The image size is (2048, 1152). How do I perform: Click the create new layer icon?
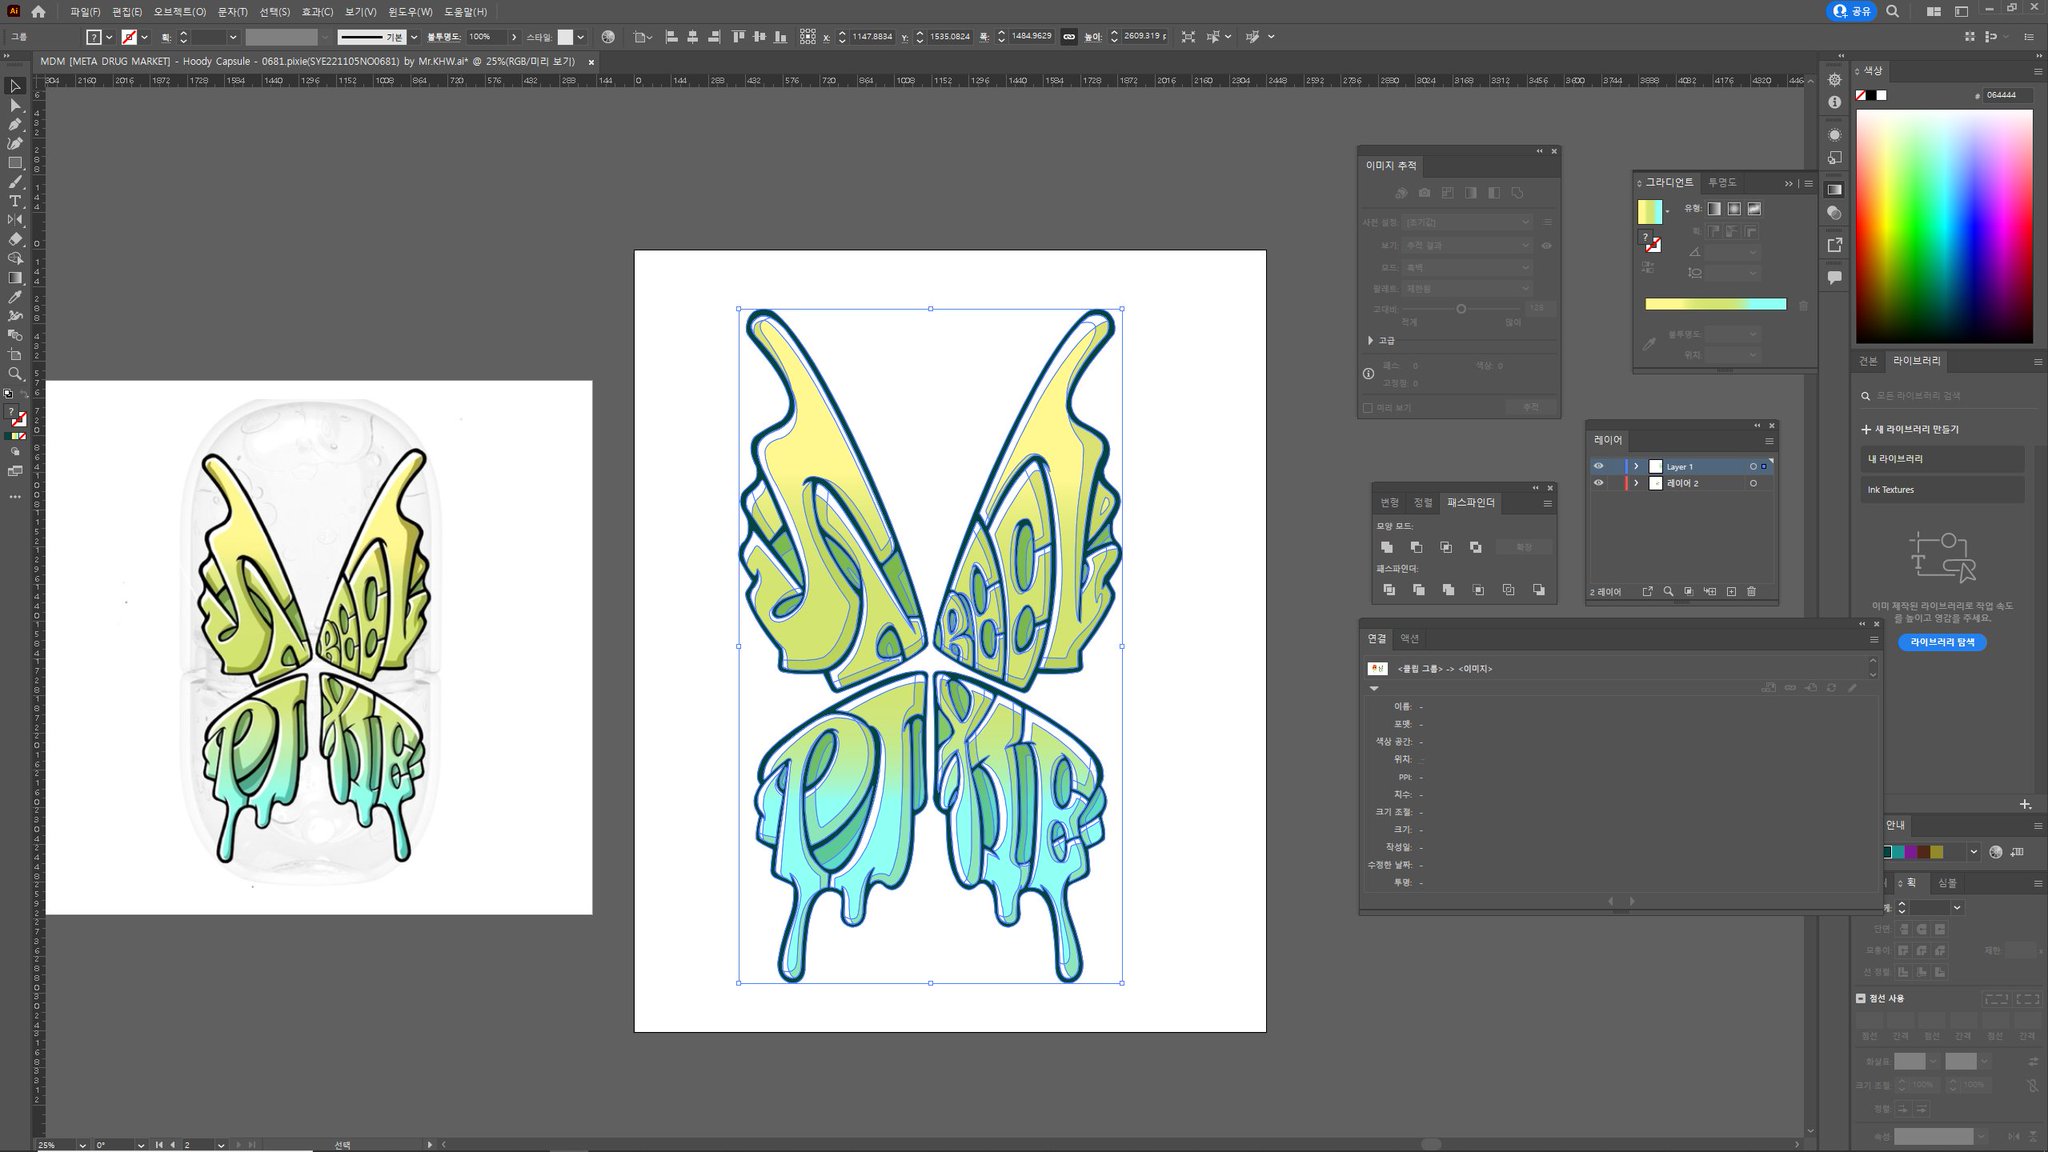(x=1731, y=592)
